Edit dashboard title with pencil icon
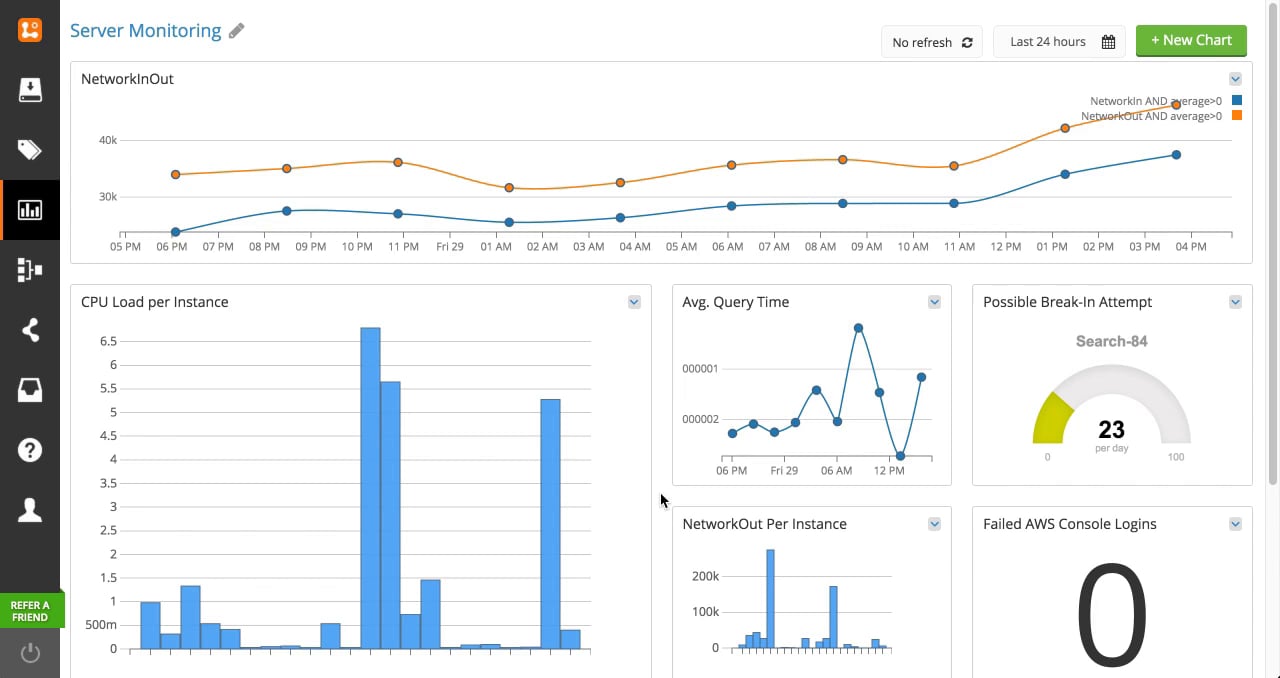This screenshot has width=1280, height=678. 236,31
